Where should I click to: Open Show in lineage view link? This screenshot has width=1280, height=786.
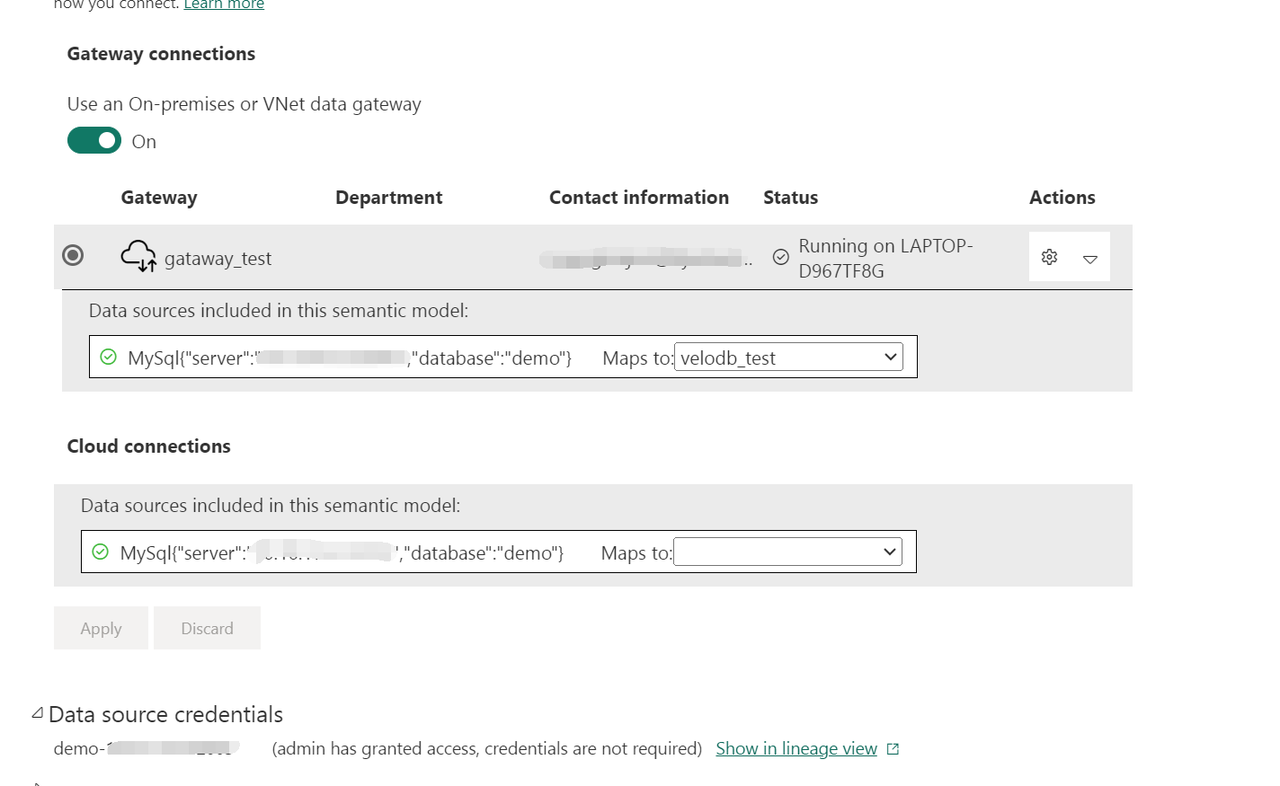pos(796,749)
